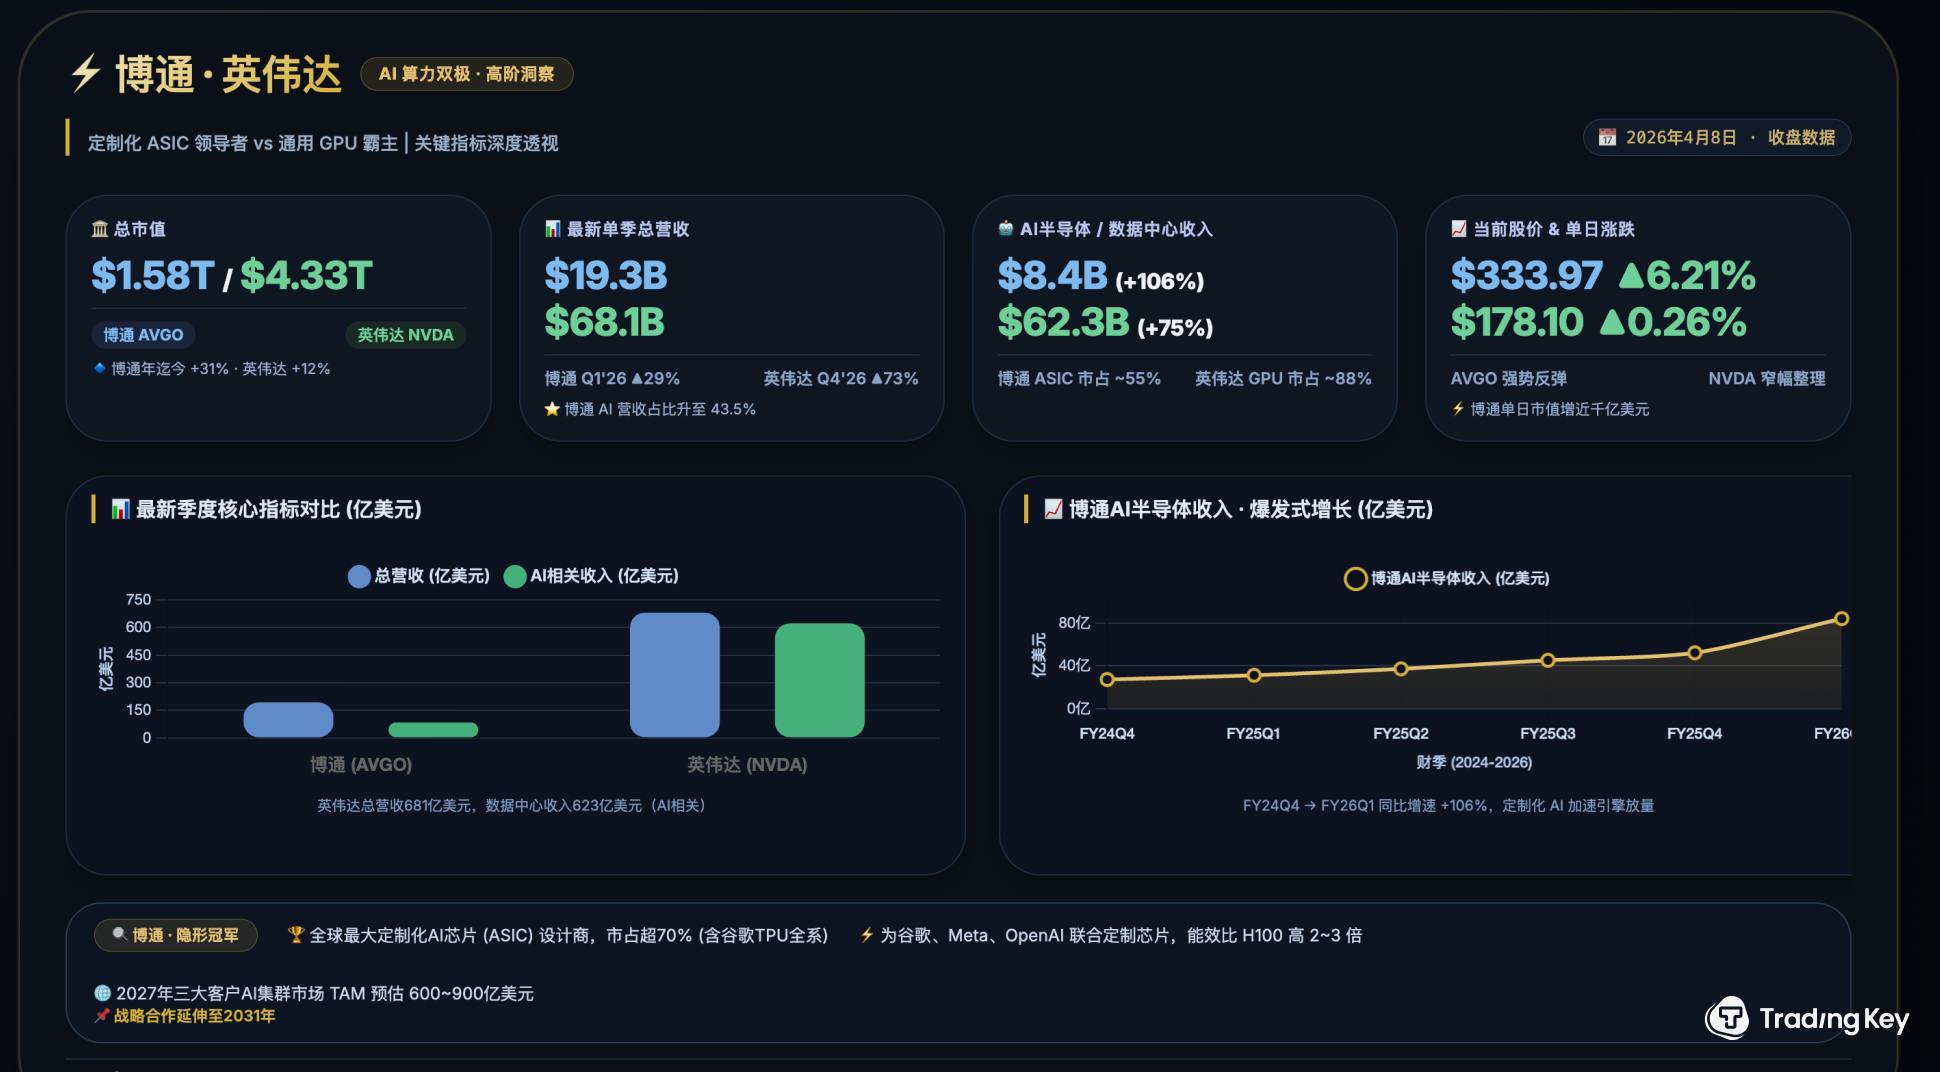Click the trophy icon before 全球最大定制化AI芯片
The height and width of the screenshot is (1072, 1940).
coord(295,935)
